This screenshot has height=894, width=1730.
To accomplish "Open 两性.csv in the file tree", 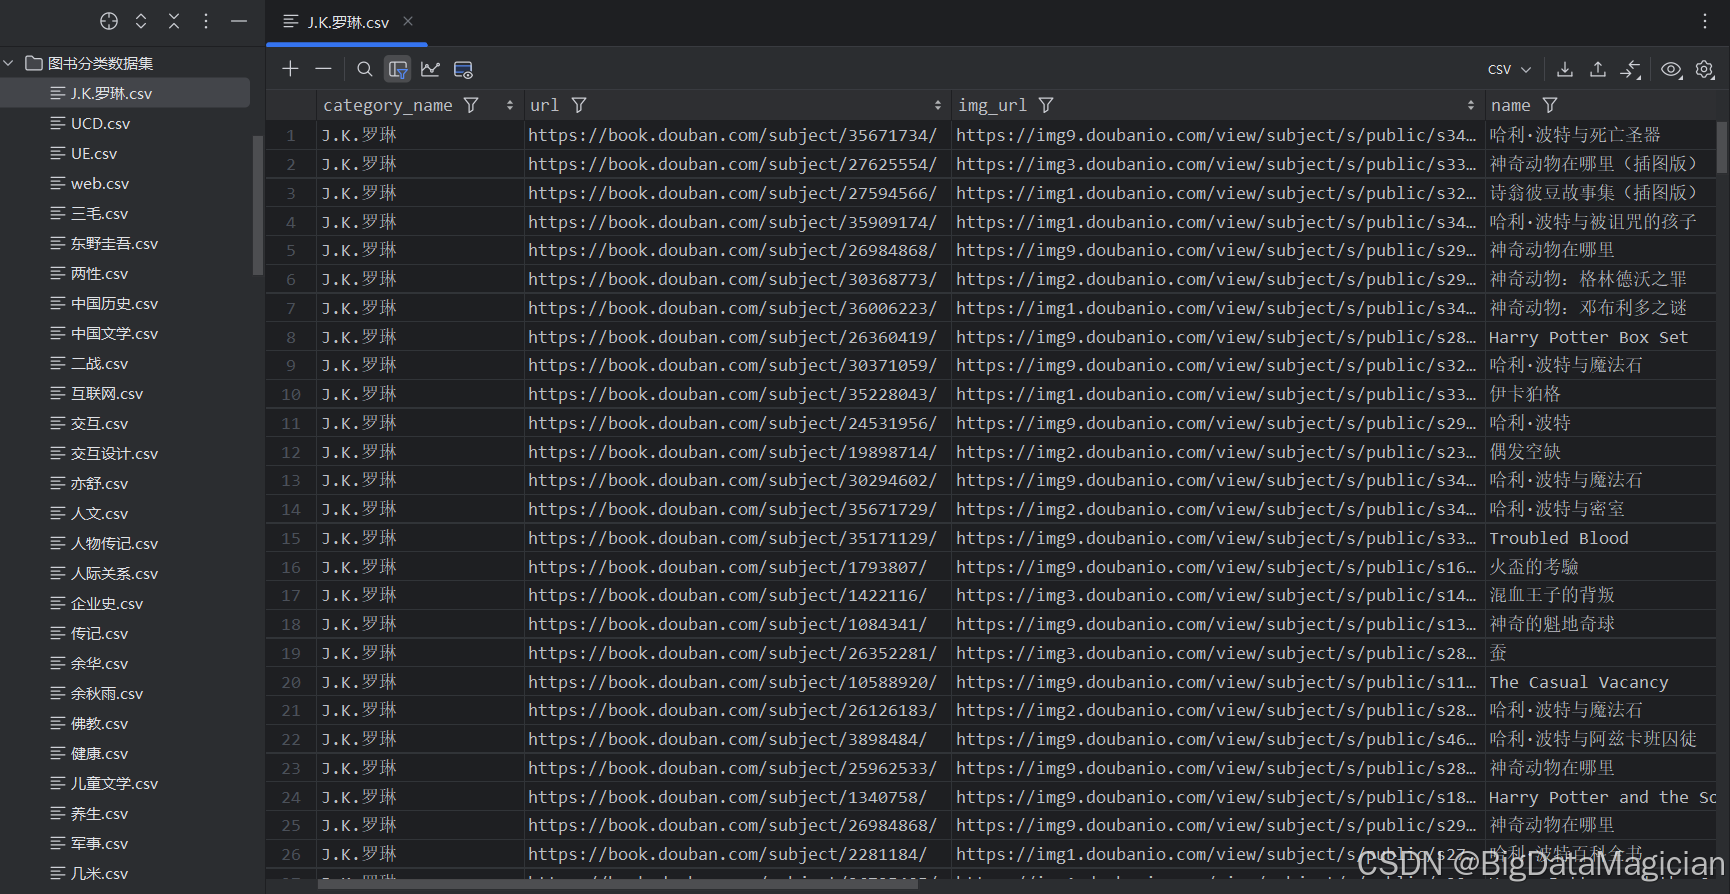I will pyautogui.click(x=99, y=273).
